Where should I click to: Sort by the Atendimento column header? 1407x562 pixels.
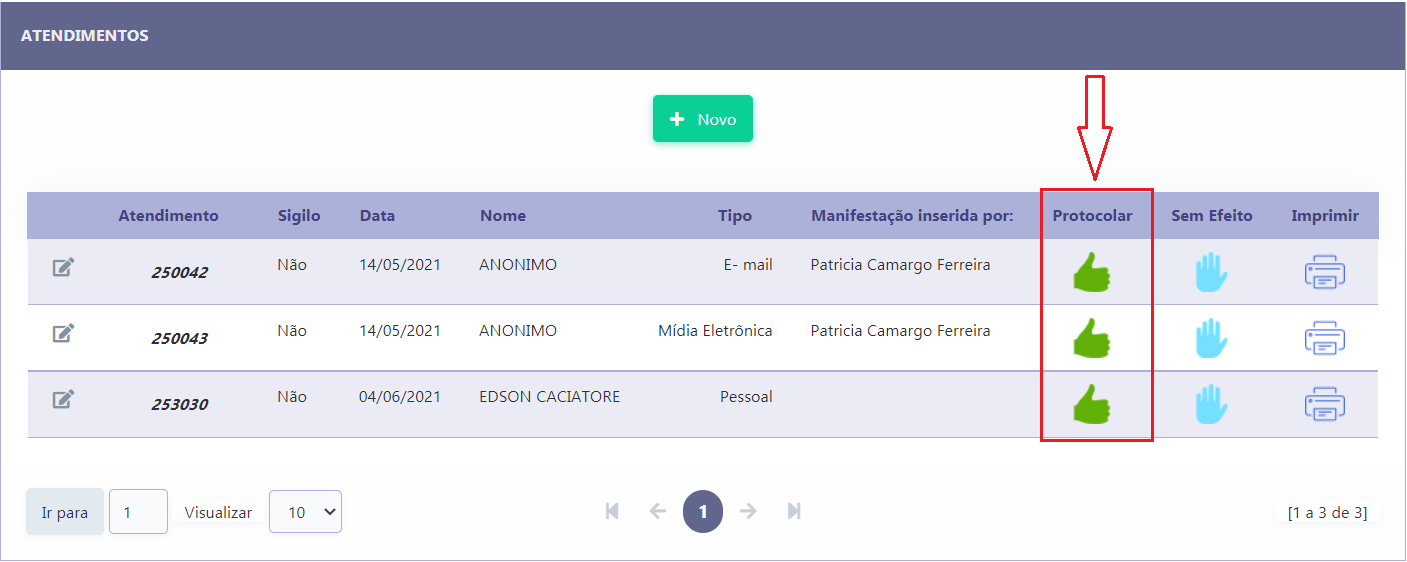(168, 215)
